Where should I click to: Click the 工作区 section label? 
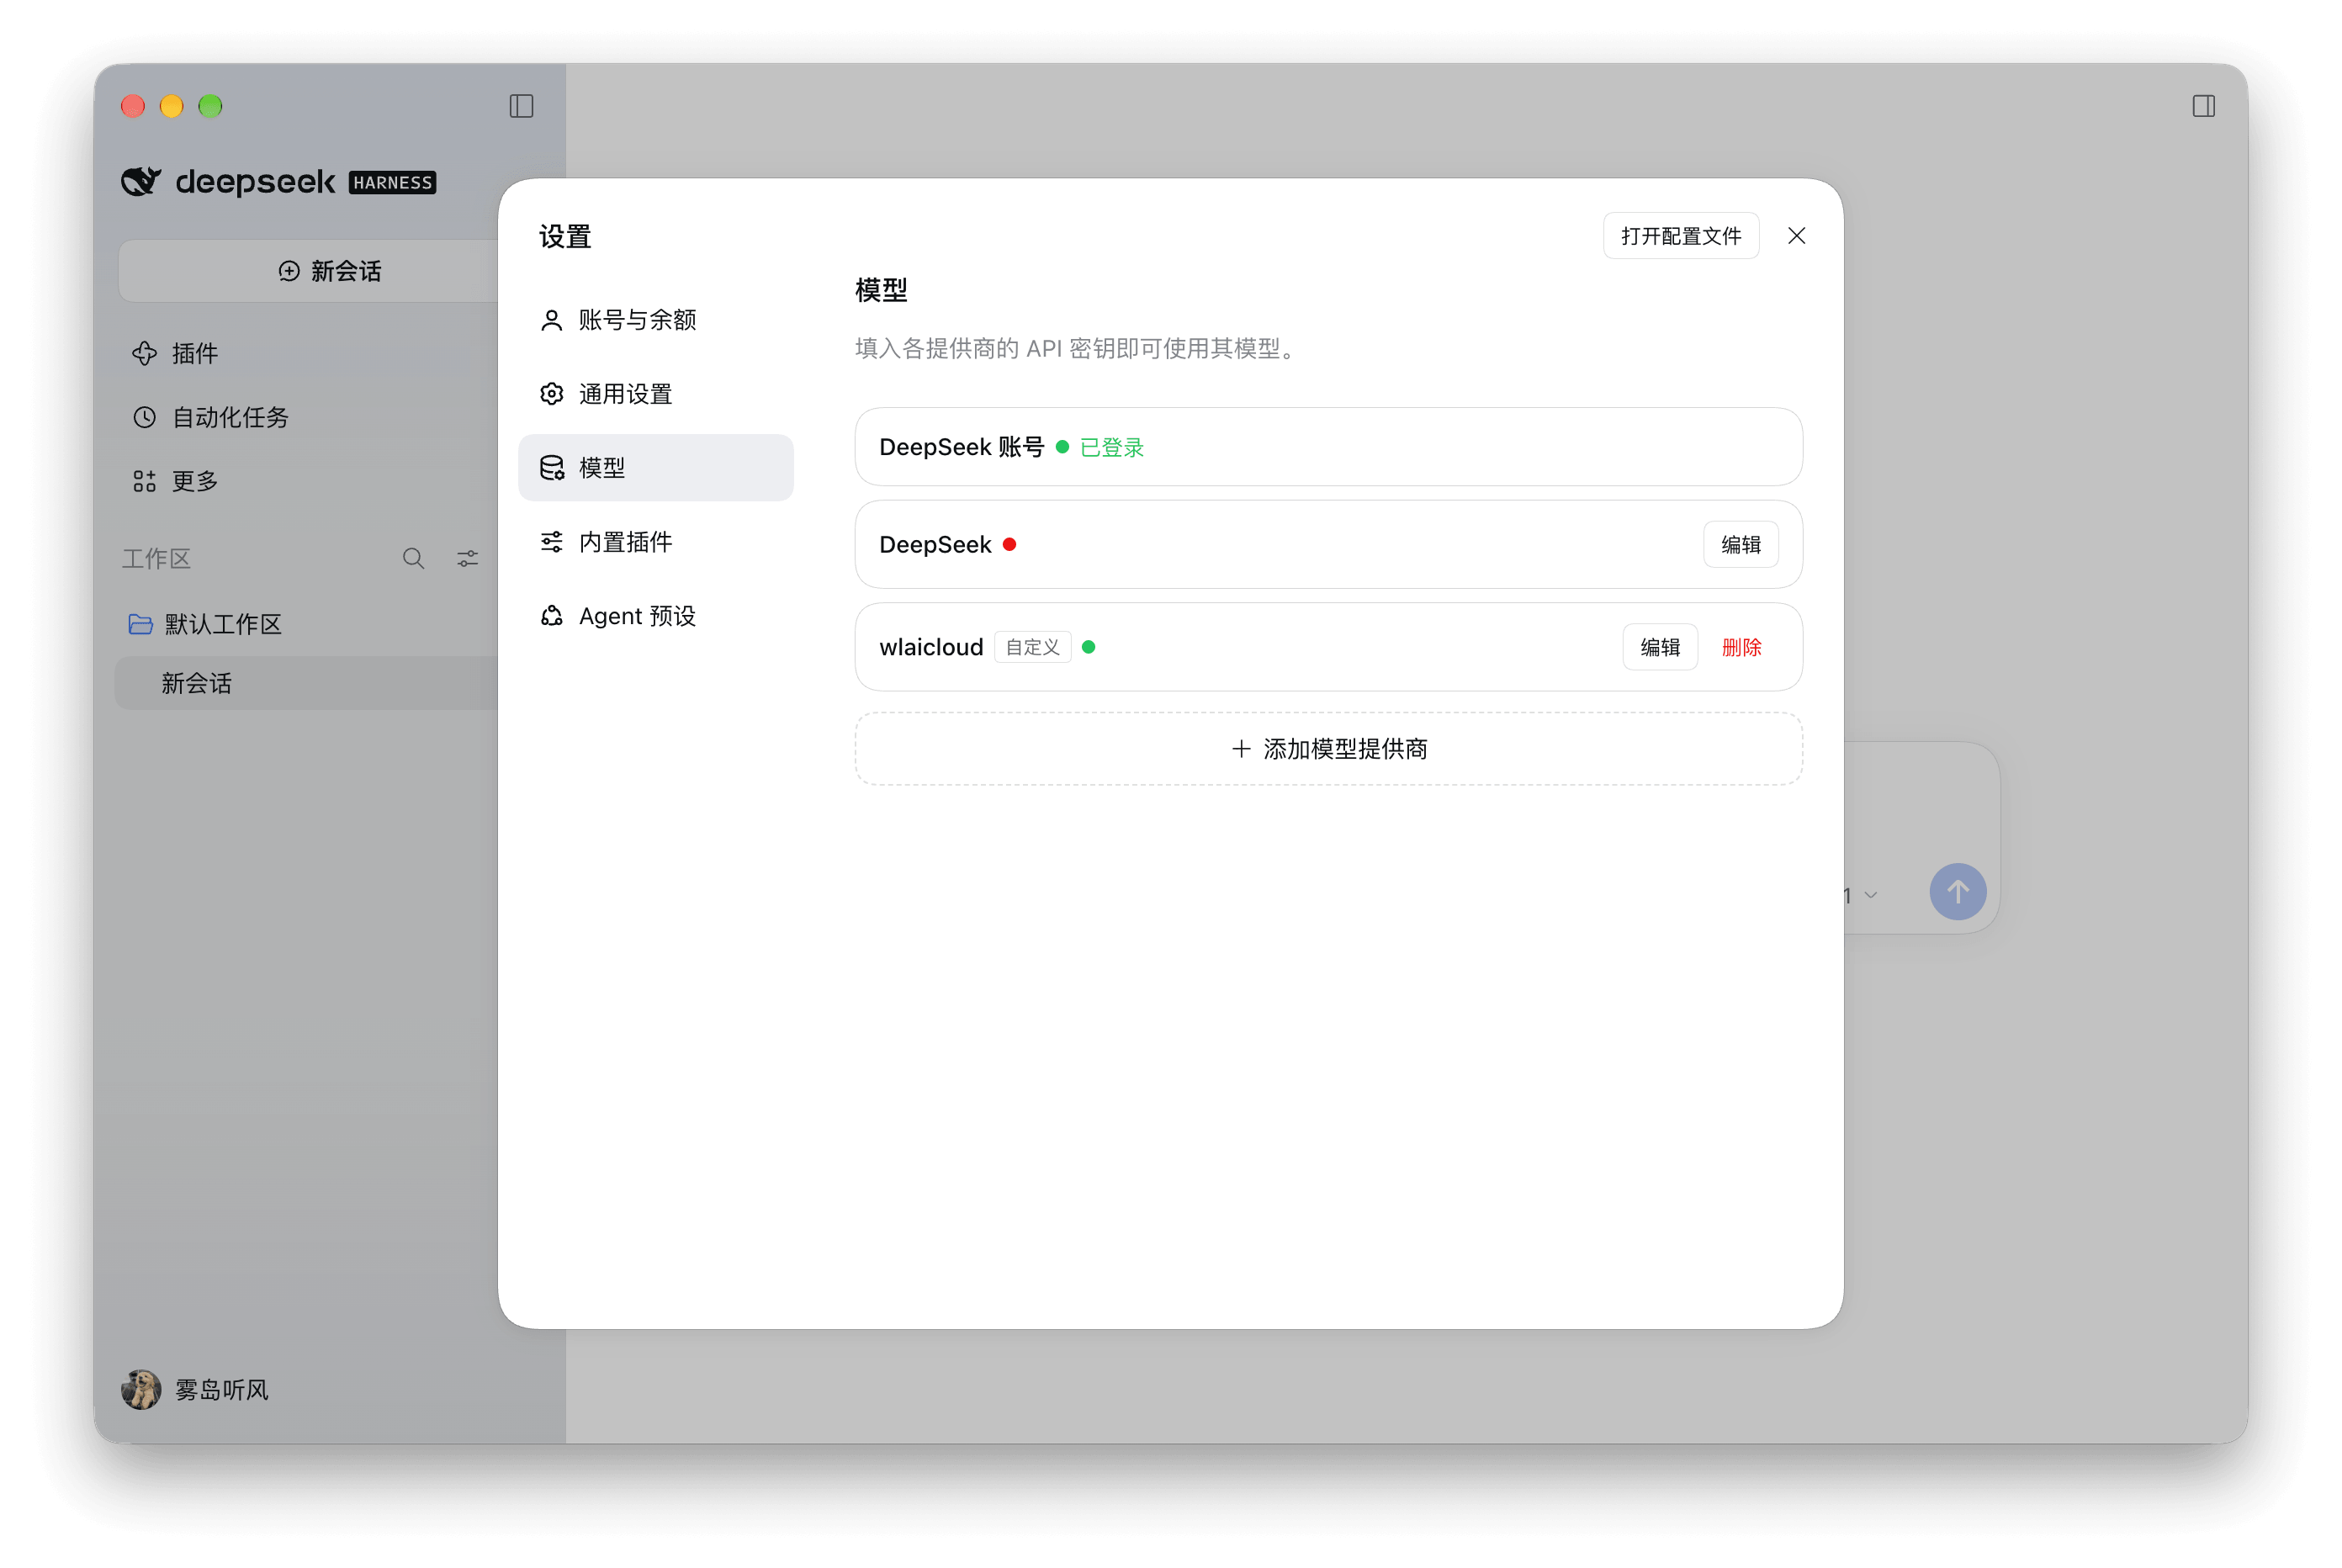point(156,558)
